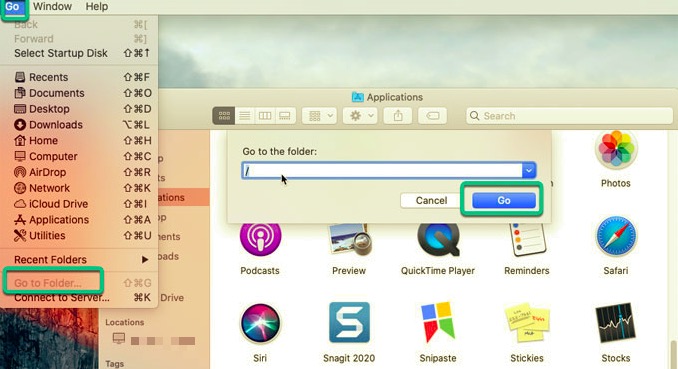Click the Share toolbar icon
The image size is (678, 369).
click(x=398, y=116)
